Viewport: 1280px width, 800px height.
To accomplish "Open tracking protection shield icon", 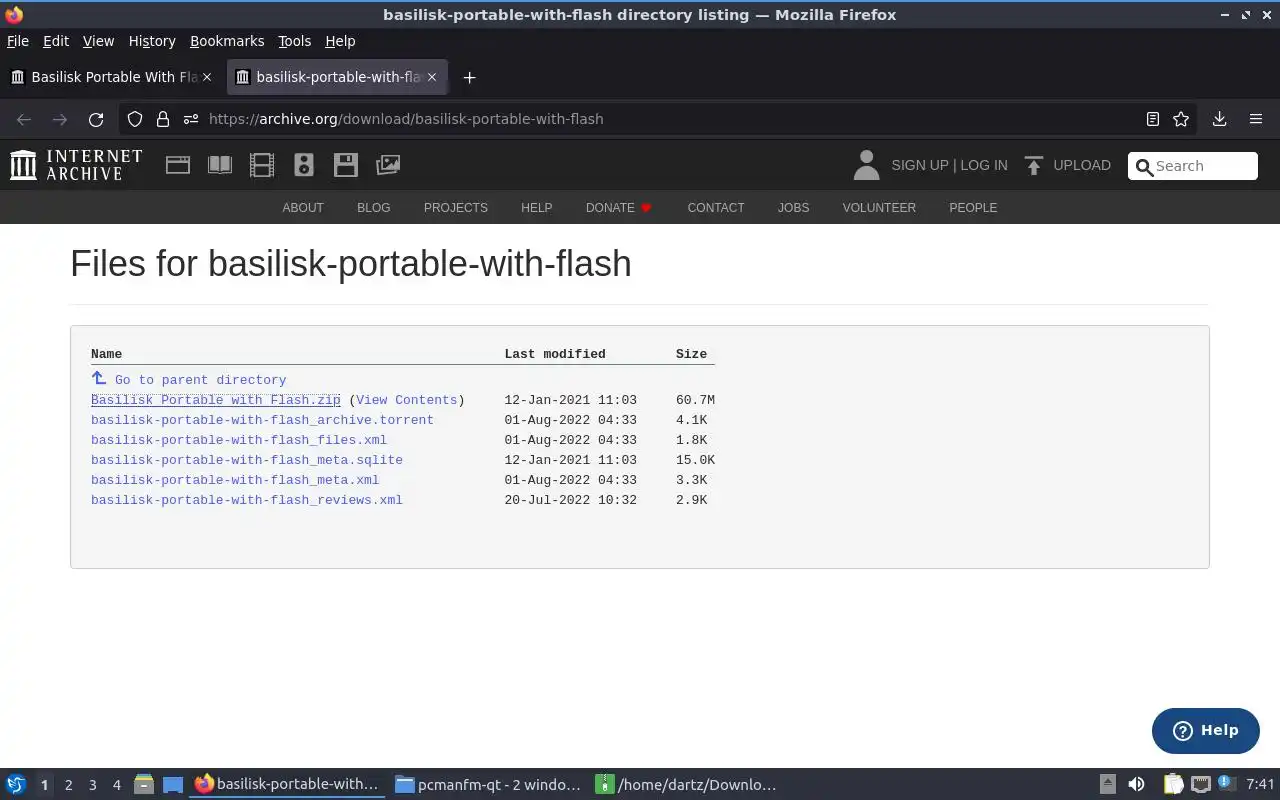I will (x=135, y=119).
